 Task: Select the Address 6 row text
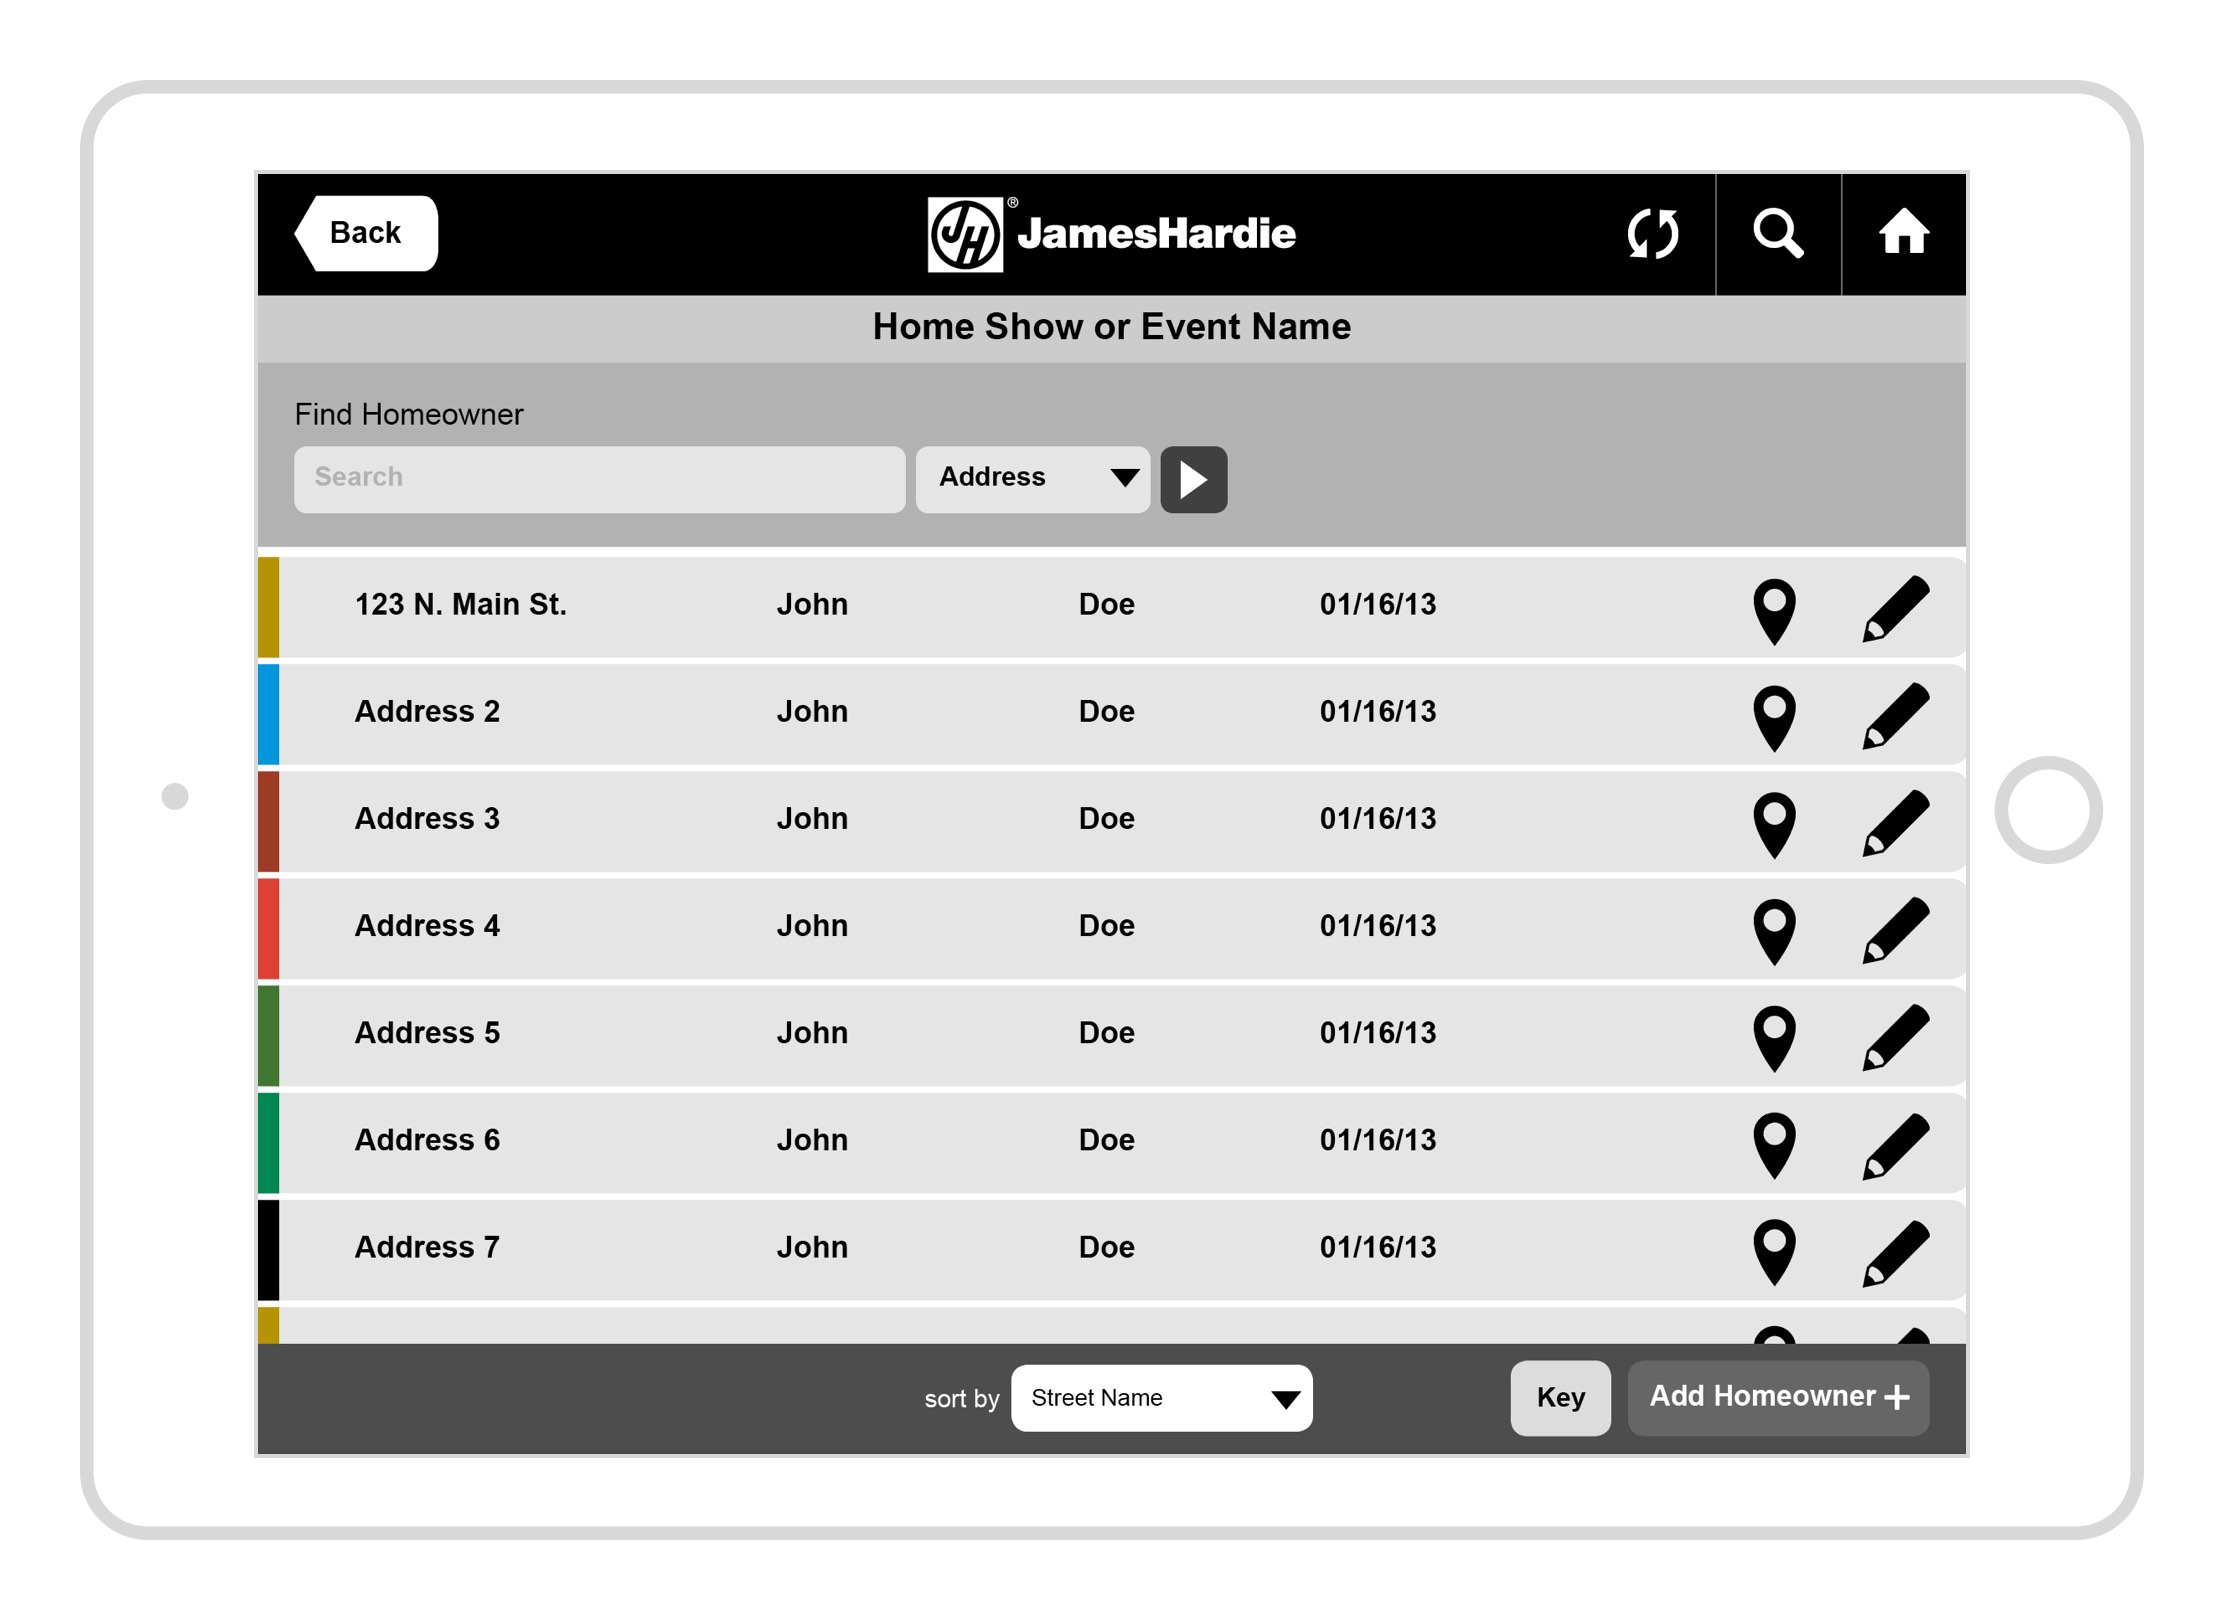click(427, 1139)
